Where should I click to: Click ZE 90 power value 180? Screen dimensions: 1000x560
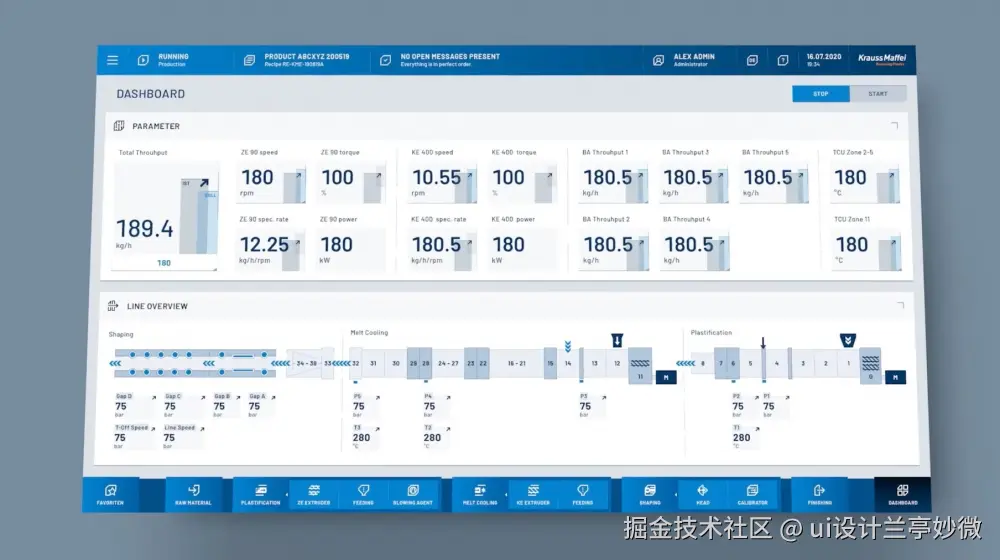point(336,244)
